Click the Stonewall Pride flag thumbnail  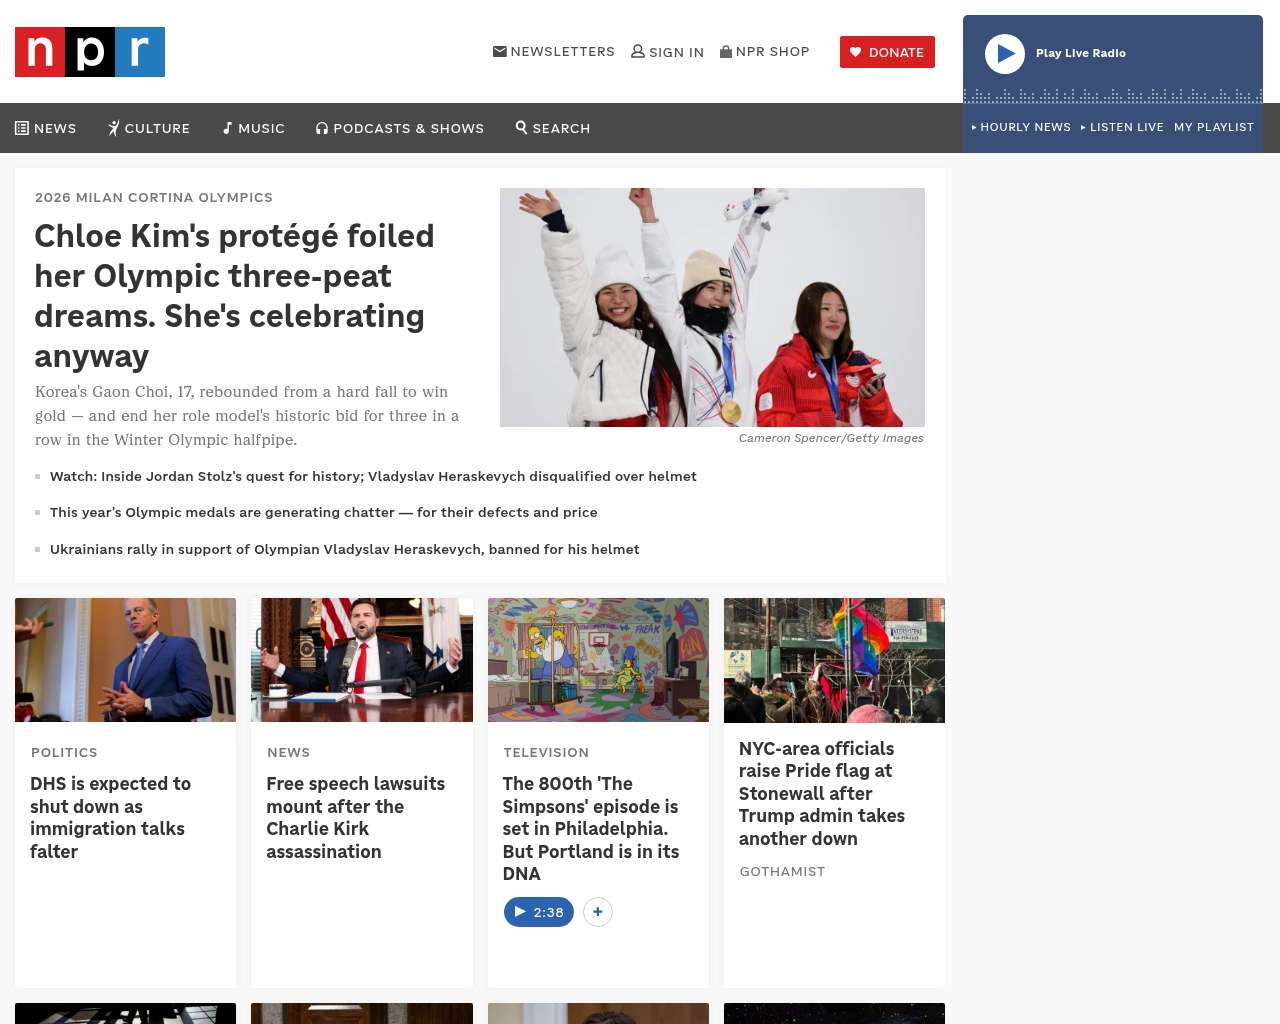pos(834,660)
